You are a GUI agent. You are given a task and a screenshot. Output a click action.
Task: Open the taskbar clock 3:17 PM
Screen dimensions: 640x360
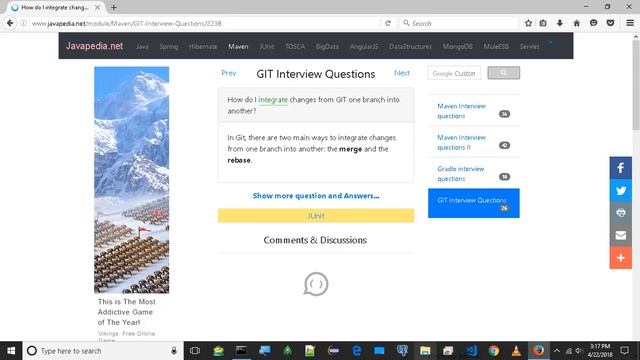[599, 351]
